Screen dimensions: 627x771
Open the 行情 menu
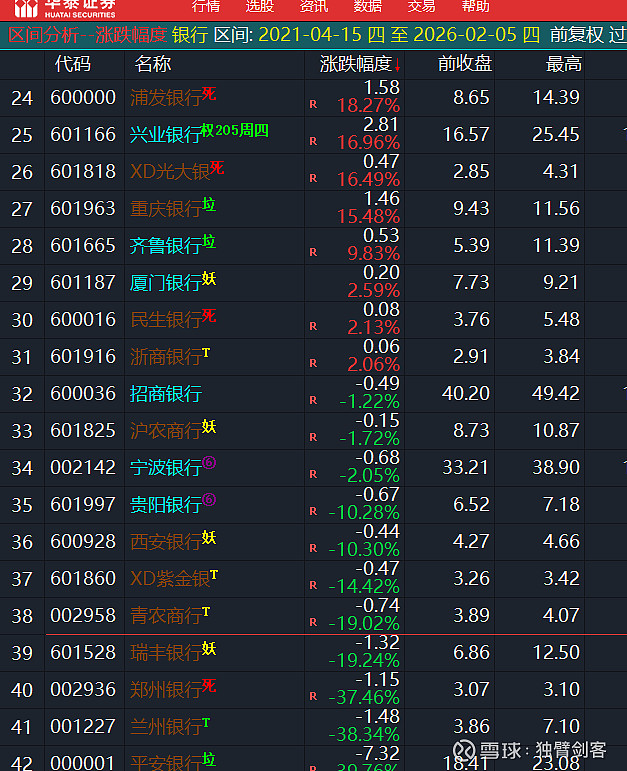206,6
